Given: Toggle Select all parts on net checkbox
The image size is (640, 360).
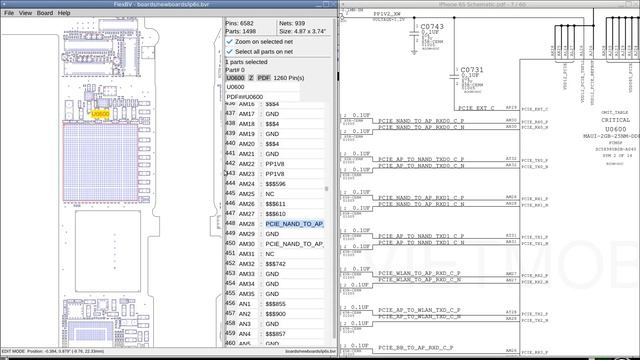Looking at the screenshot, I should click(229, 52).
